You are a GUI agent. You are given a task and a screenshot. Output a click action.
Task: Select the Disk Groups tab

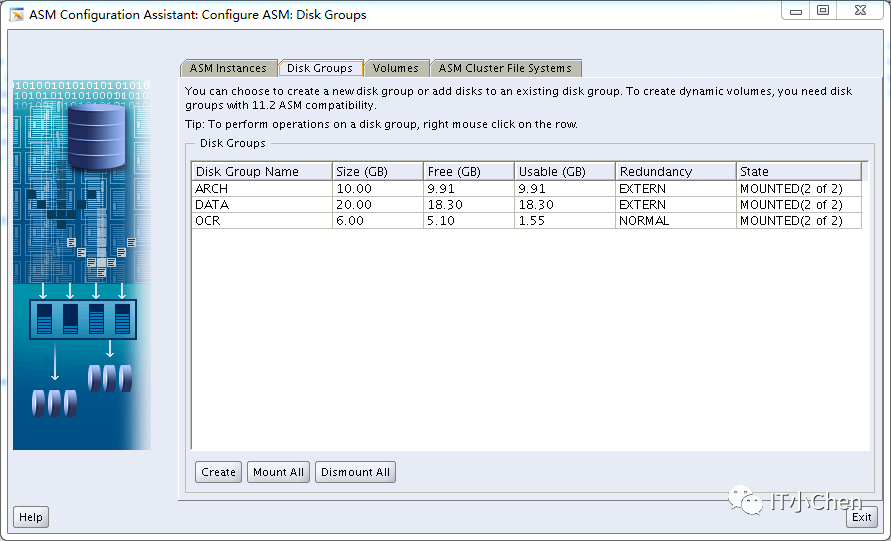pos(320,68)
